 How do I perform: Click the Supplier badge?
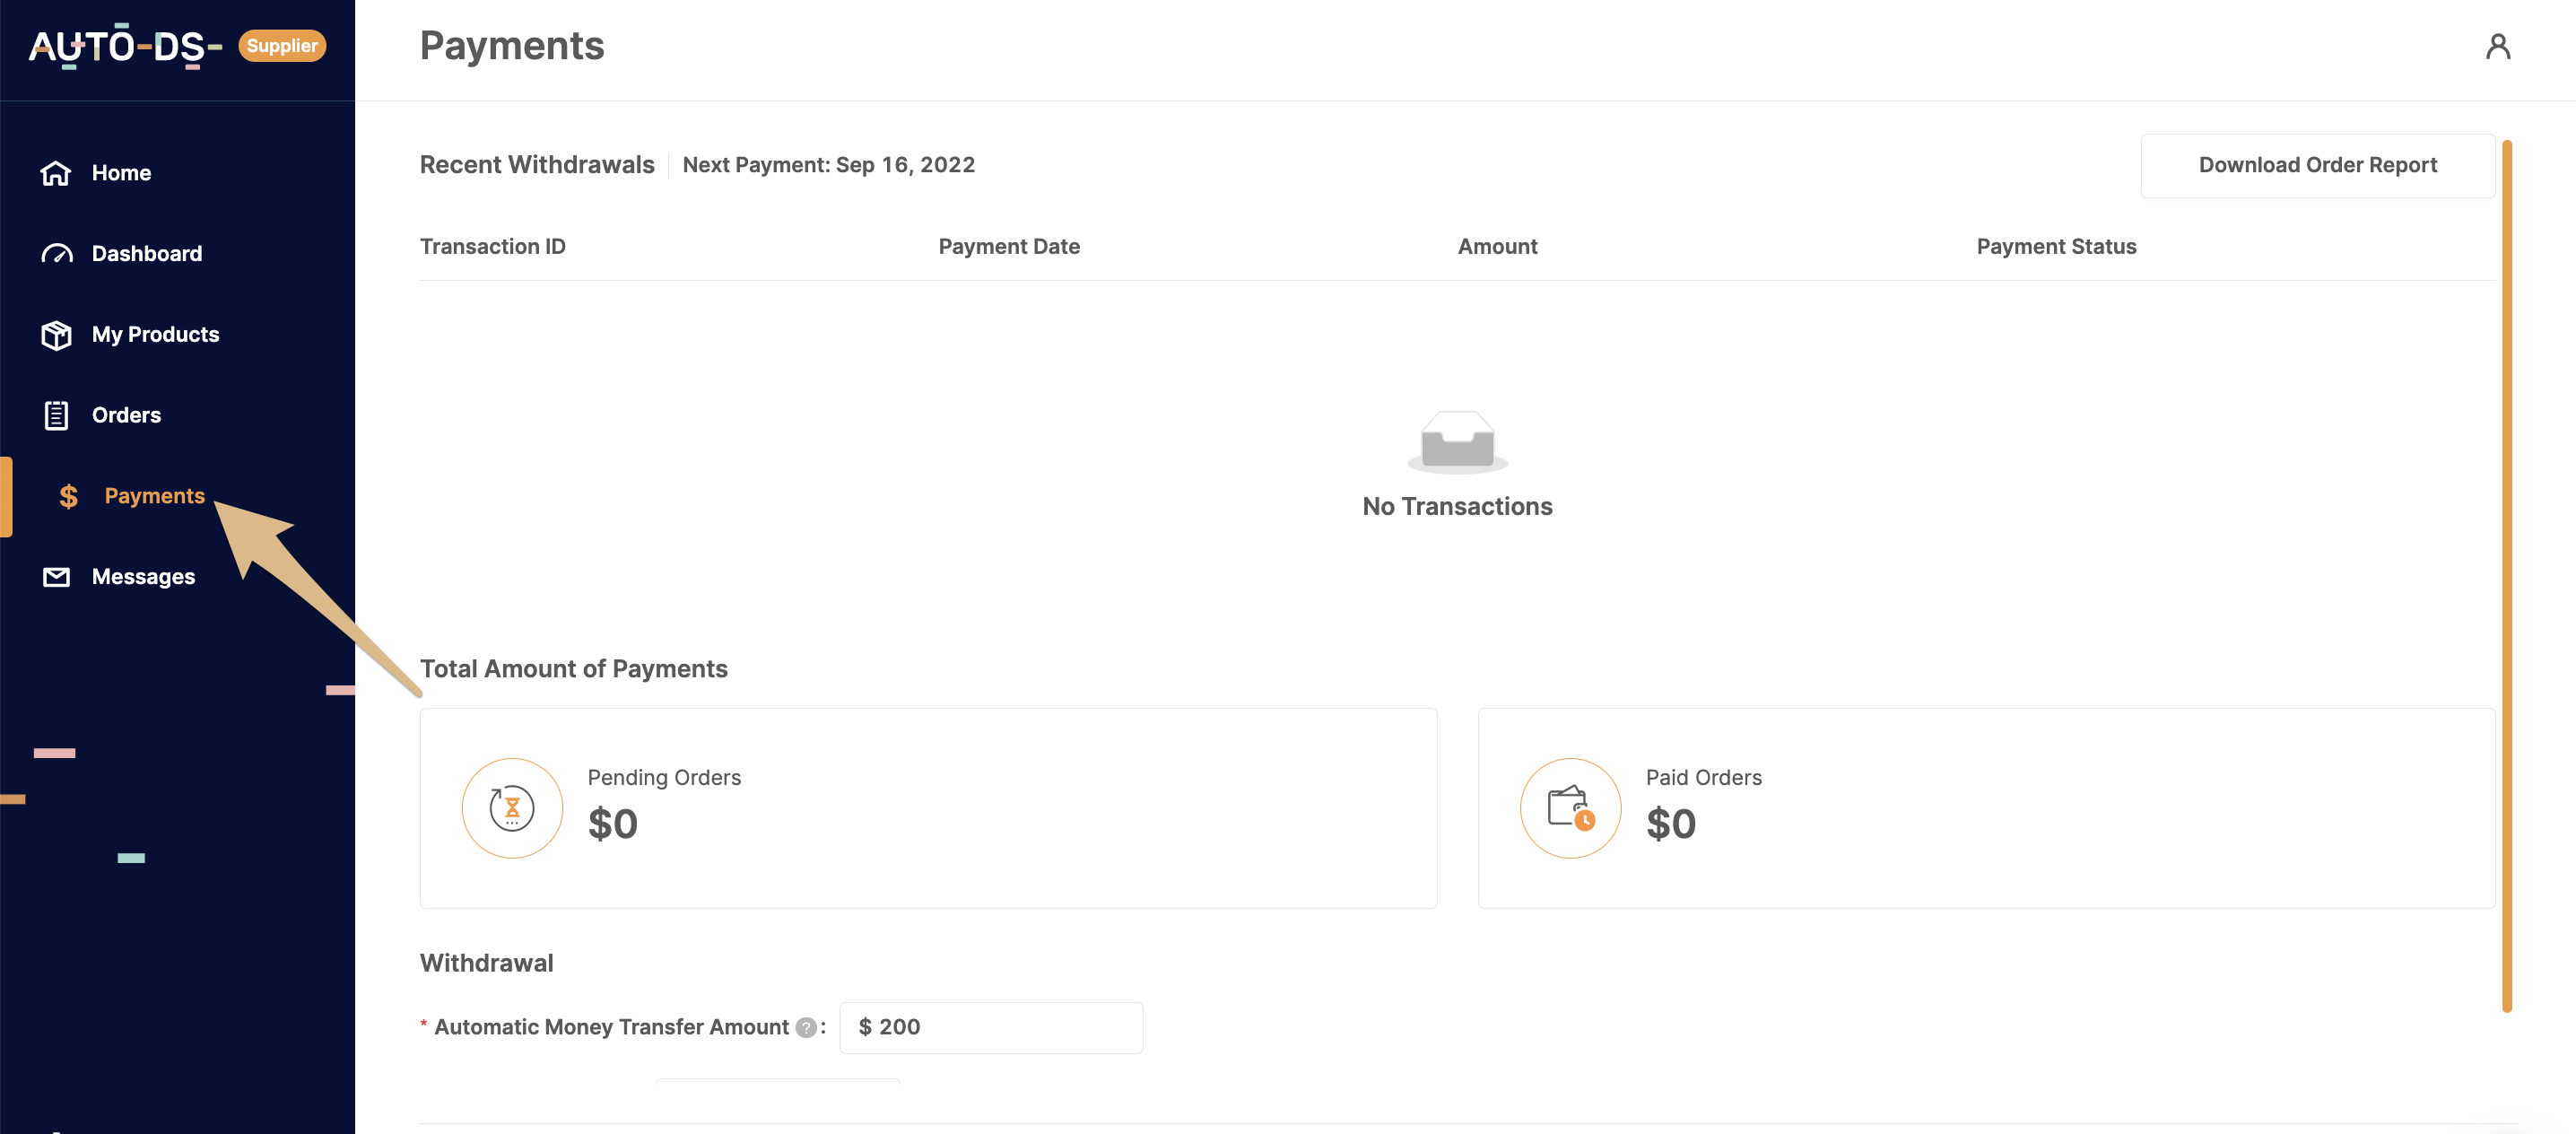(282, 45)
